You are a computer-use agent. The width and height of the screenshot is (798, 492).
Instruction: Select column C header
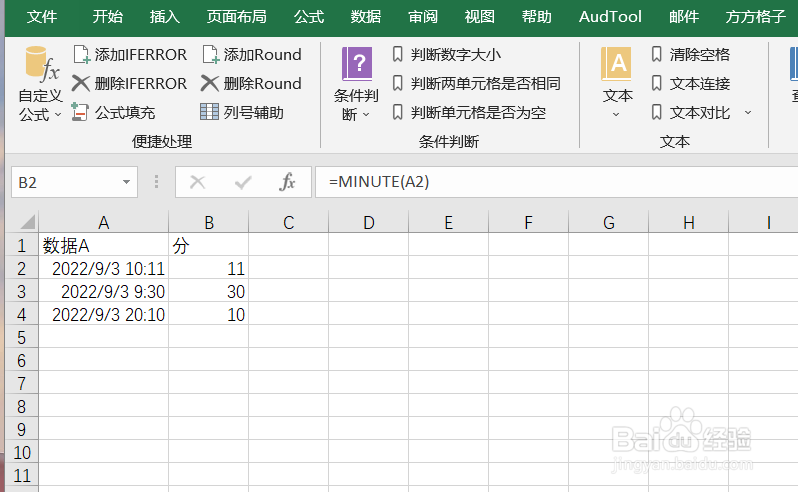pyautogui.click(x=289, y=222)
